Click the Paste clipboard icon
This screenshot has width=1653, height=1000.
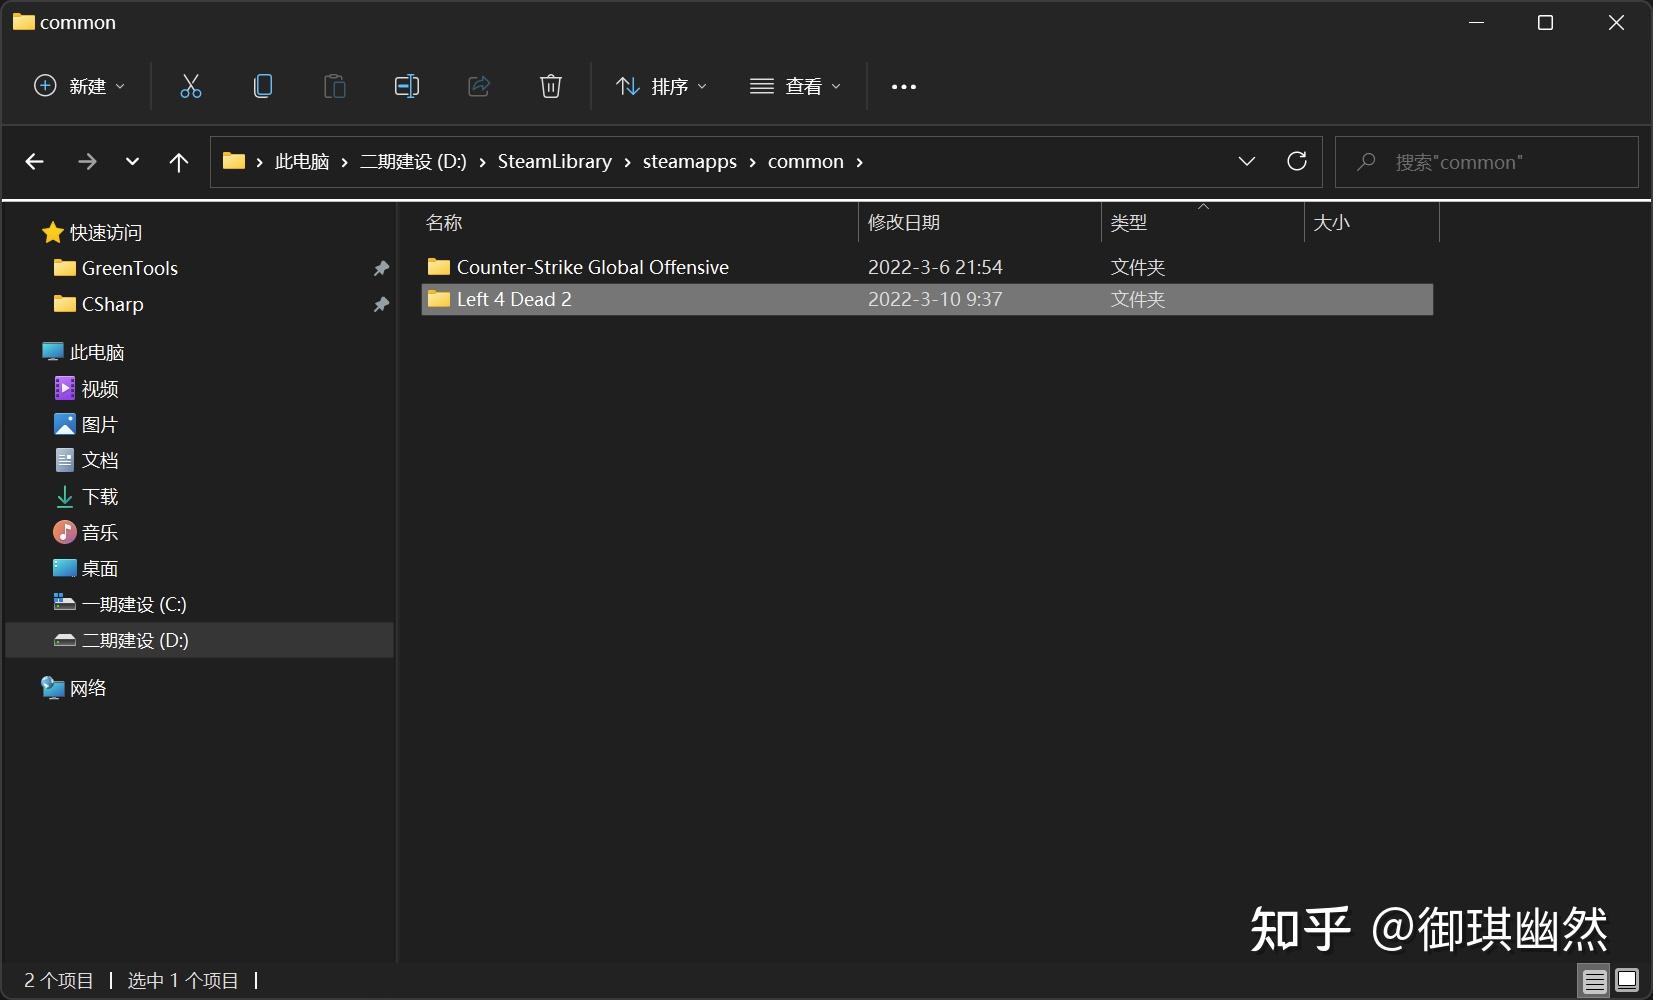click(335, 86)
